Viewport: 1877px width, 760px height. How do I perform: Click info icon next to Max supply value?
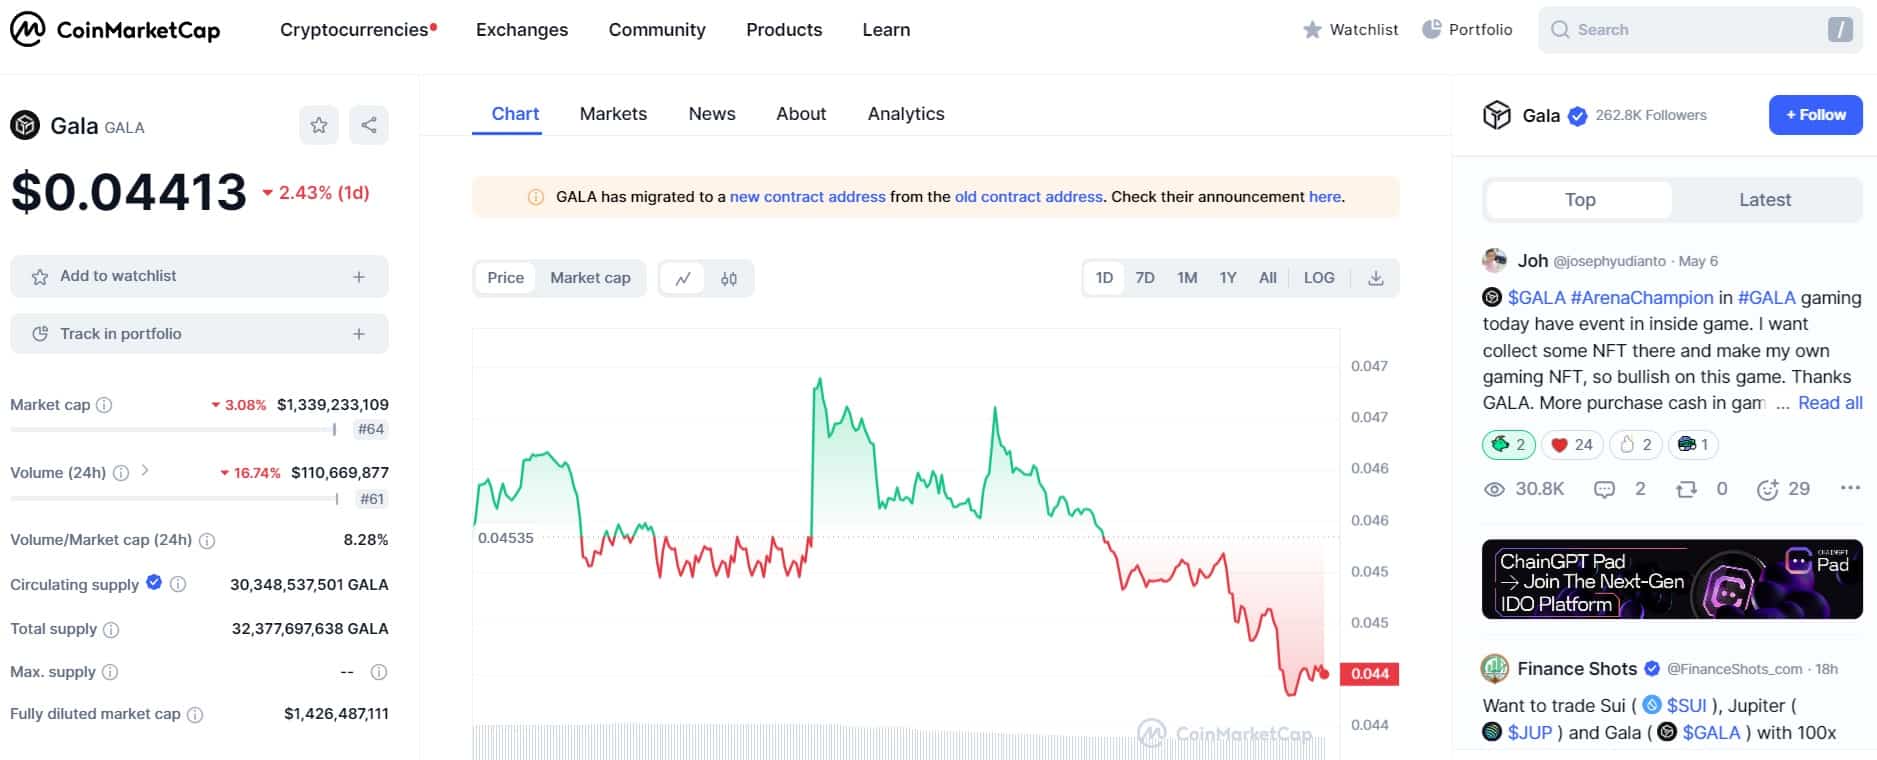click(379, 672)
